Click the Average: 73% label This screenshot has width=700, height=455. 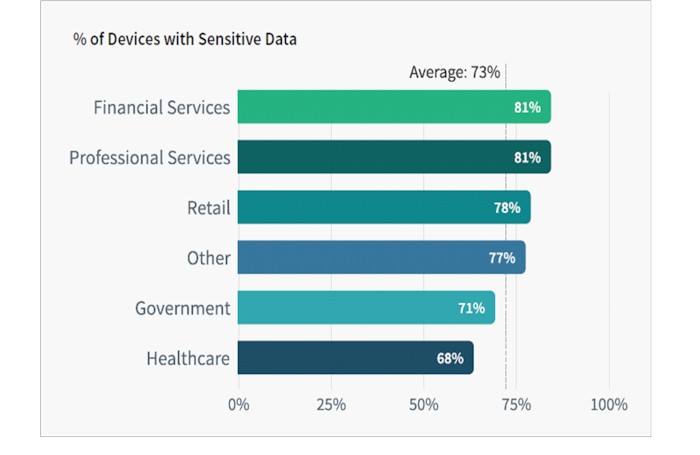coord(454,72)
